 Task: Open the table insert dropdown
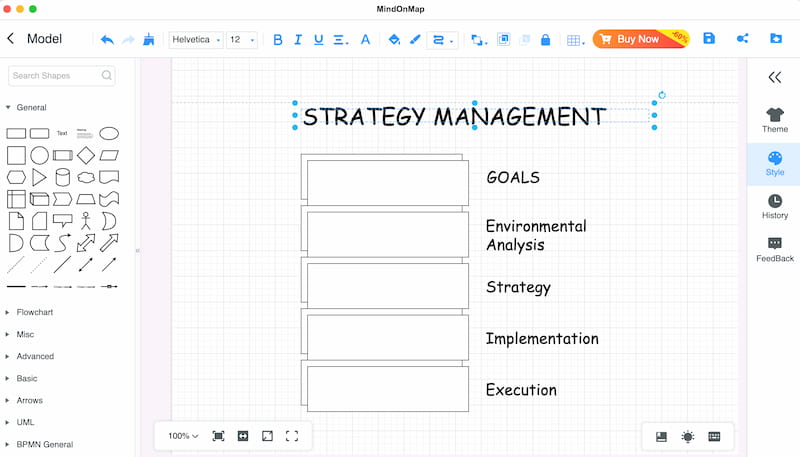tap(576, 40)
